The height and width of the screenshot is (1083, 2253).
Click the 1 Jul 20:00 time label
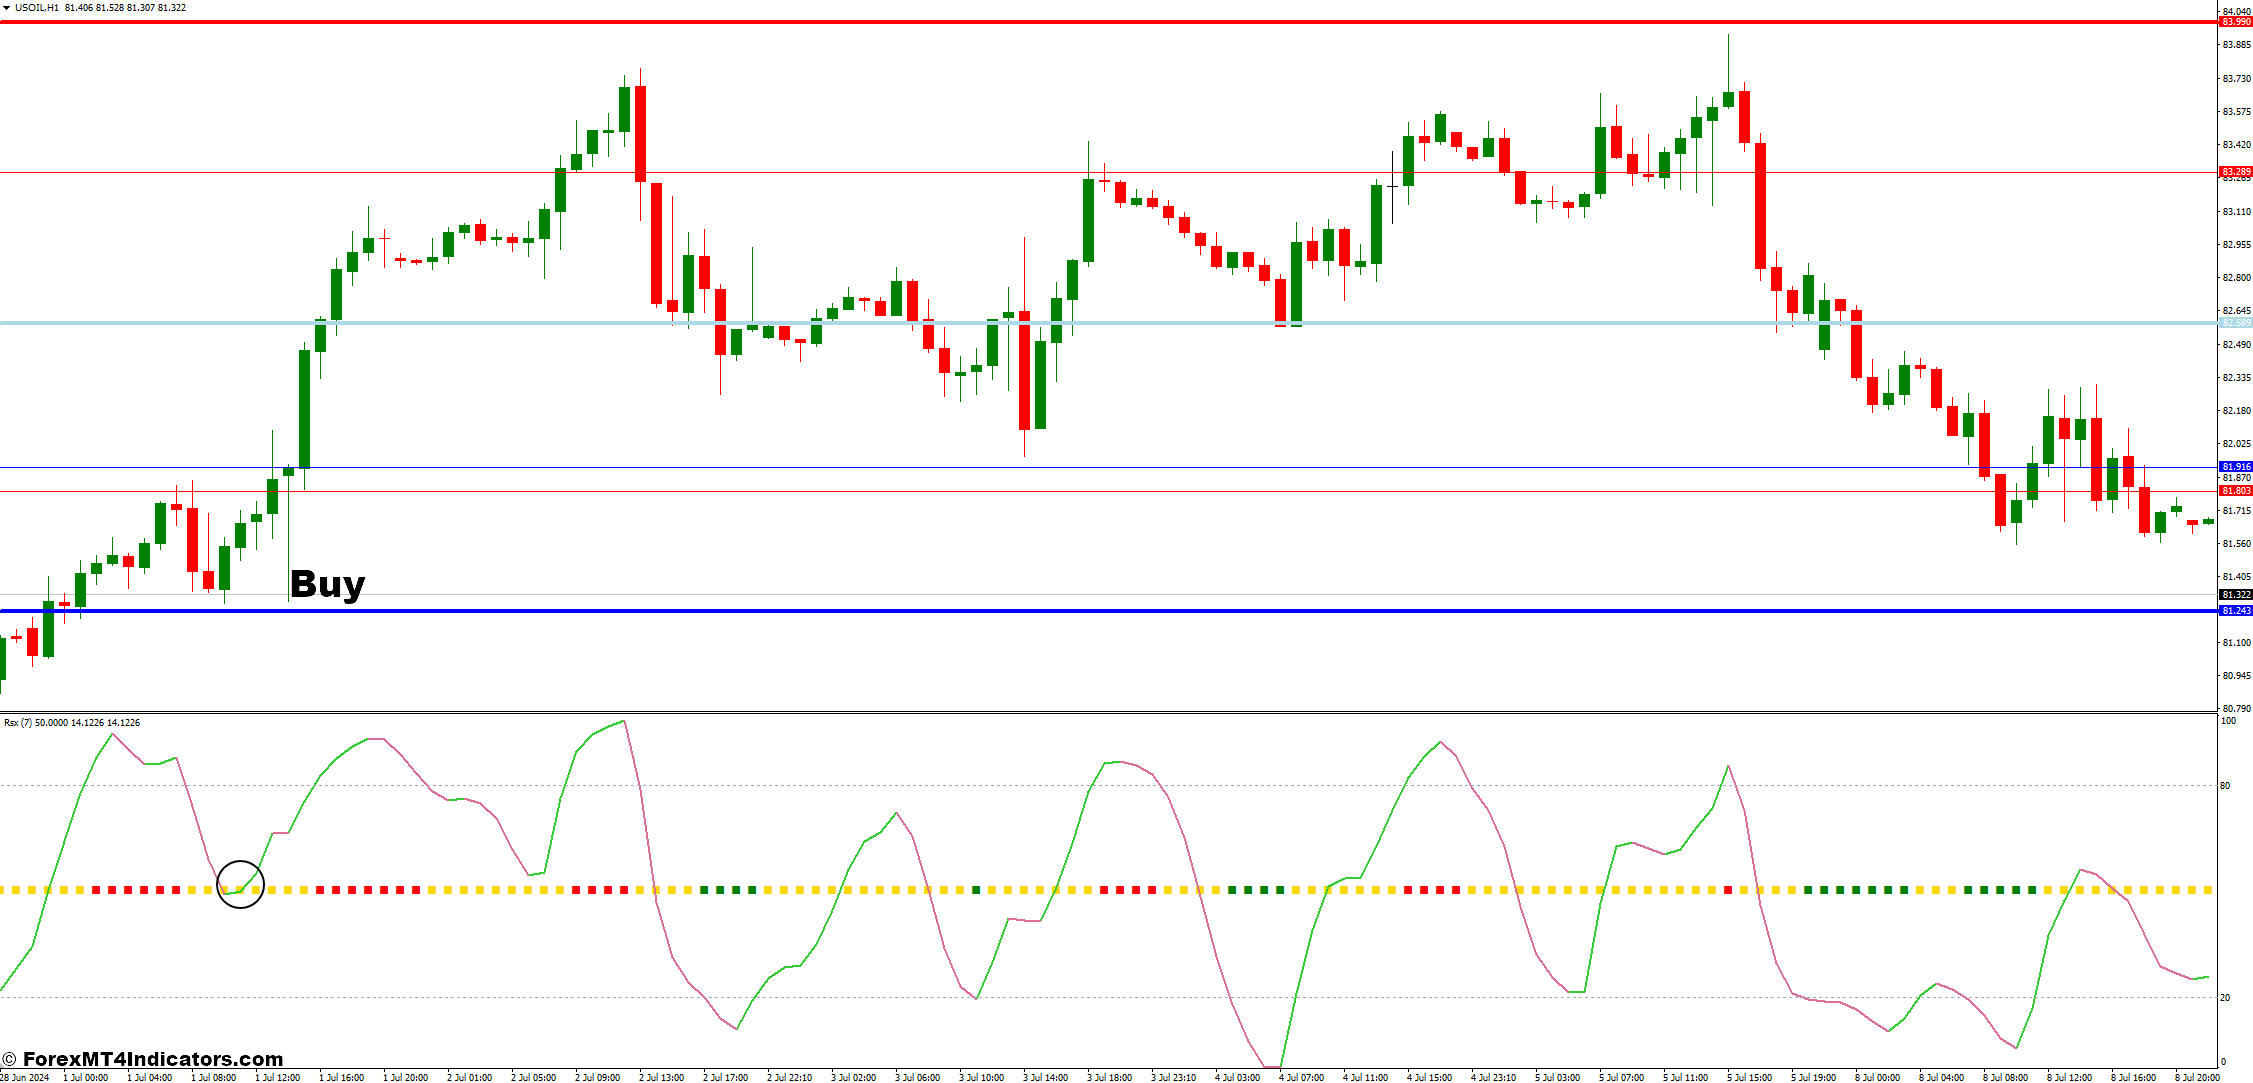coord(406,1077)
